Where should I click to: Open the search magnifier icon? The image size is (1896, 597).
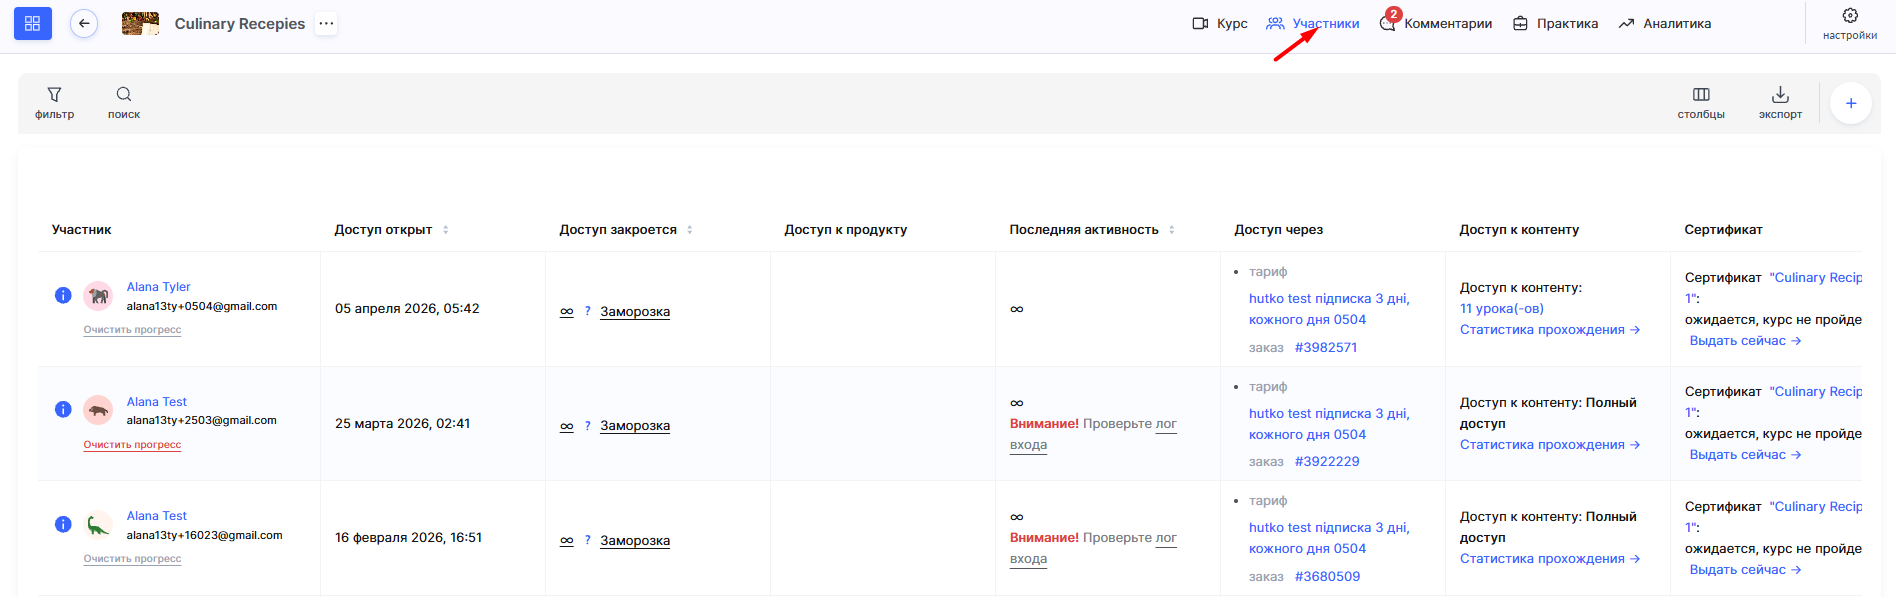124,94
